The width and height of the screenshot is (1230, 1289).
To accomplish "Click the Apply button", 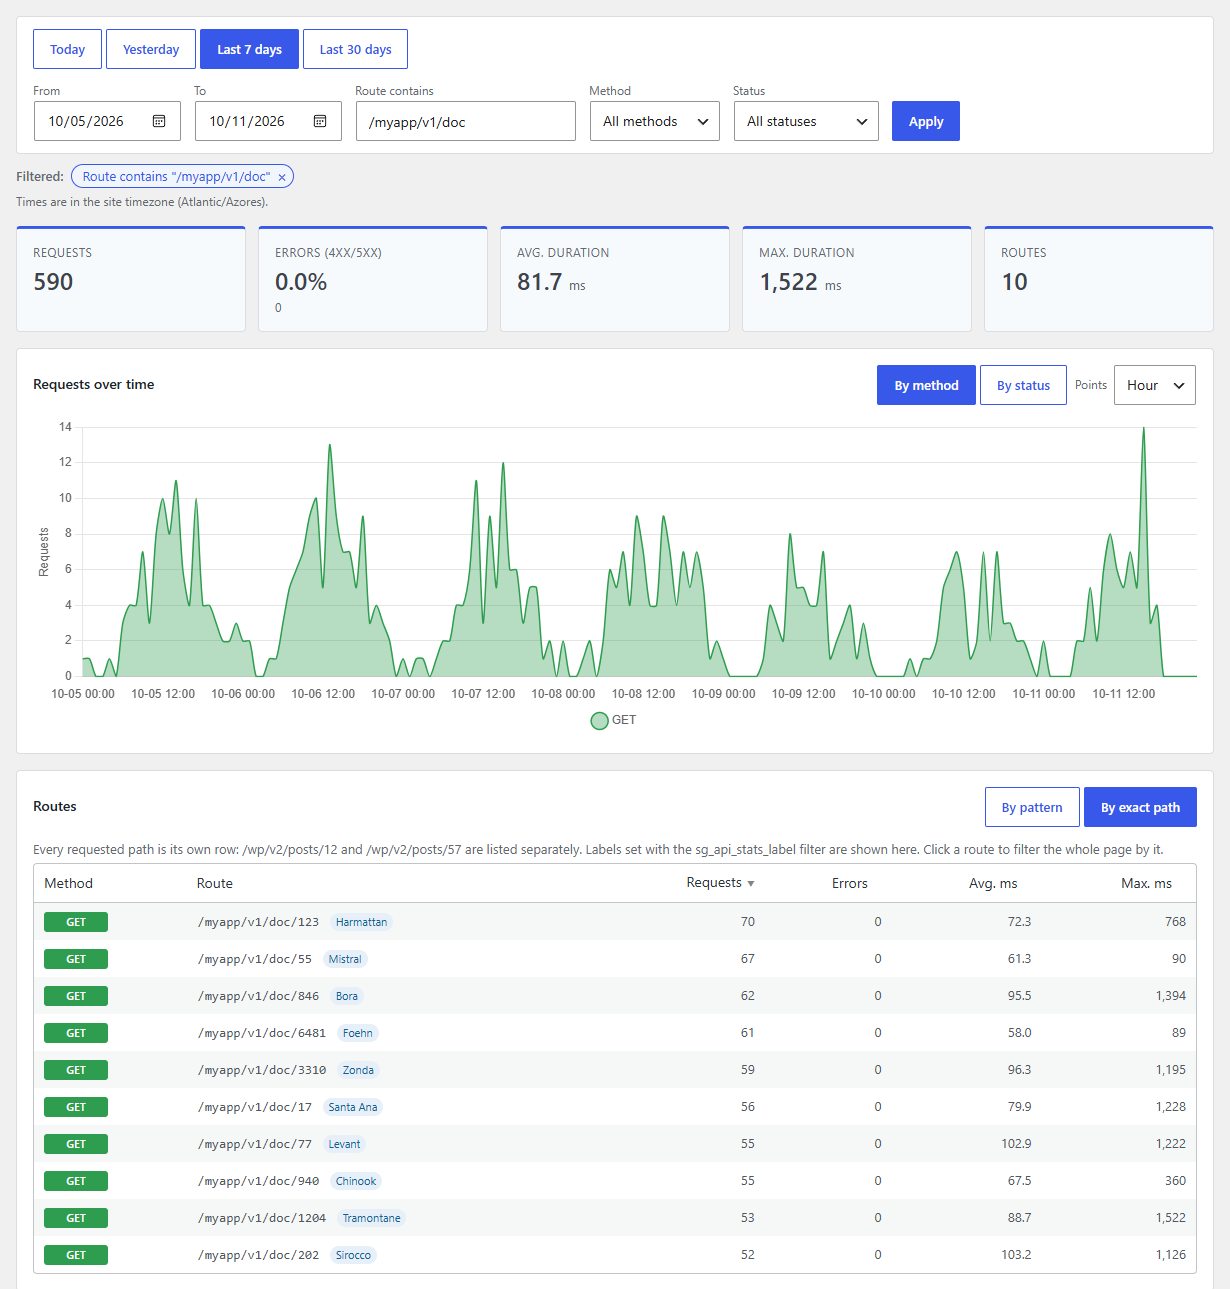I will pos(926,121).
